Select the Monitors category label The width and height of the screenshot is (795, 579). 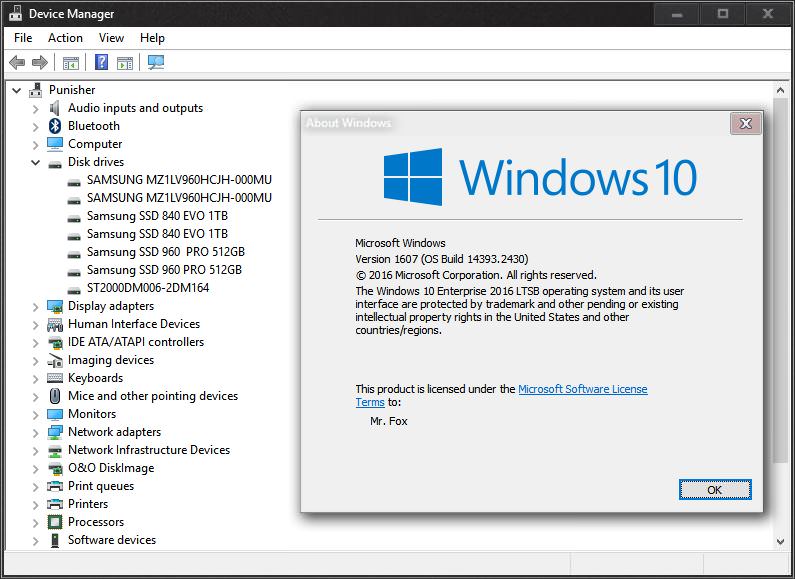point(92,414)
